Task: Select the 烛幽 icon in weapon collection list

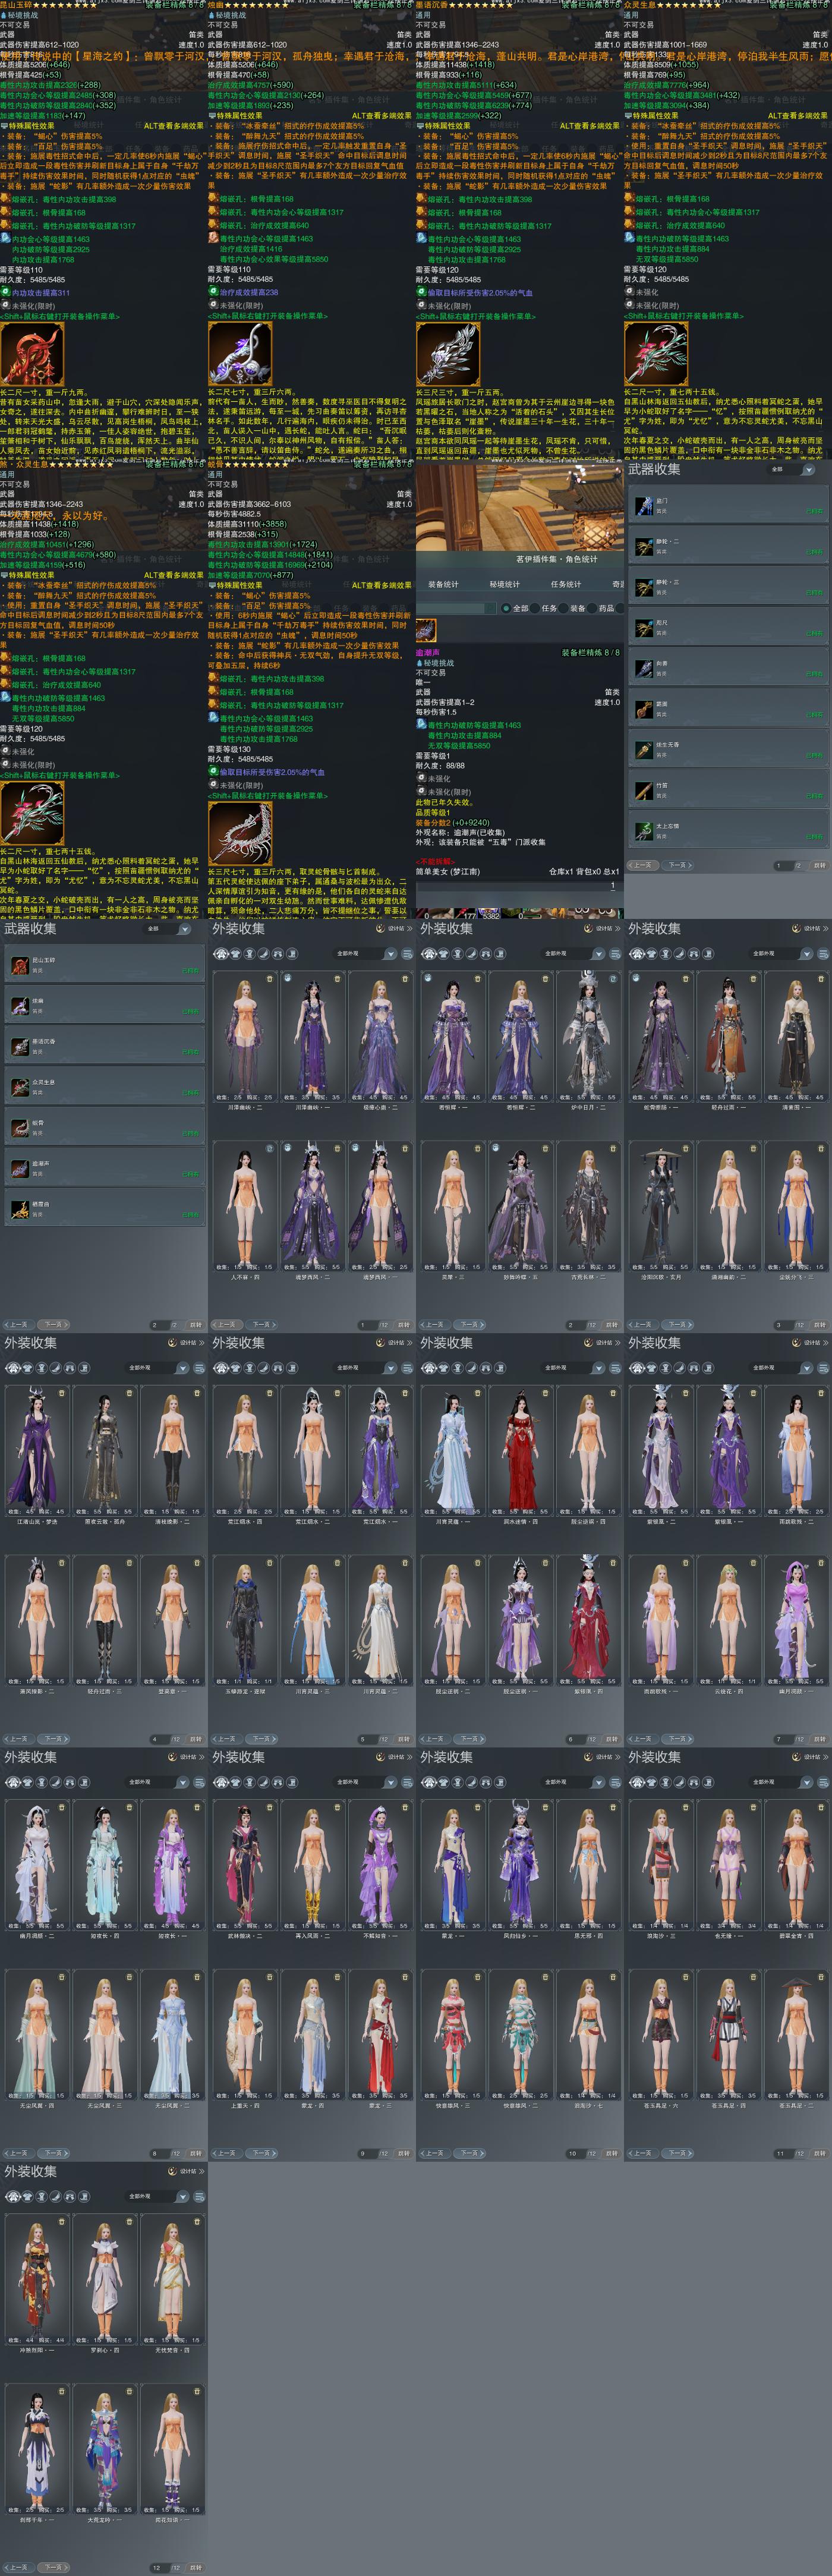Action: point(19,1006)
